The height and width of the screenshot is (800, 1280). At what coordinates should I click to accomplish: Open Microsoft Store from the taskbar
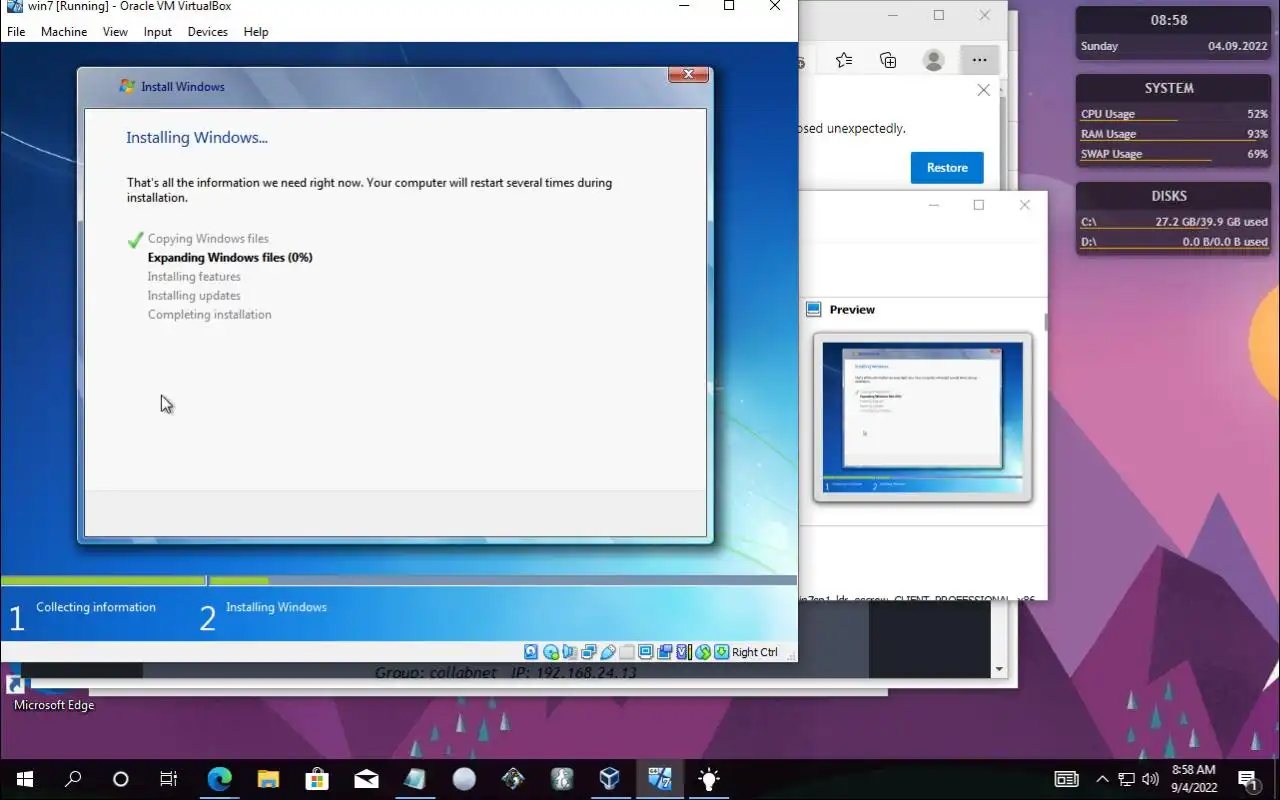317,779
